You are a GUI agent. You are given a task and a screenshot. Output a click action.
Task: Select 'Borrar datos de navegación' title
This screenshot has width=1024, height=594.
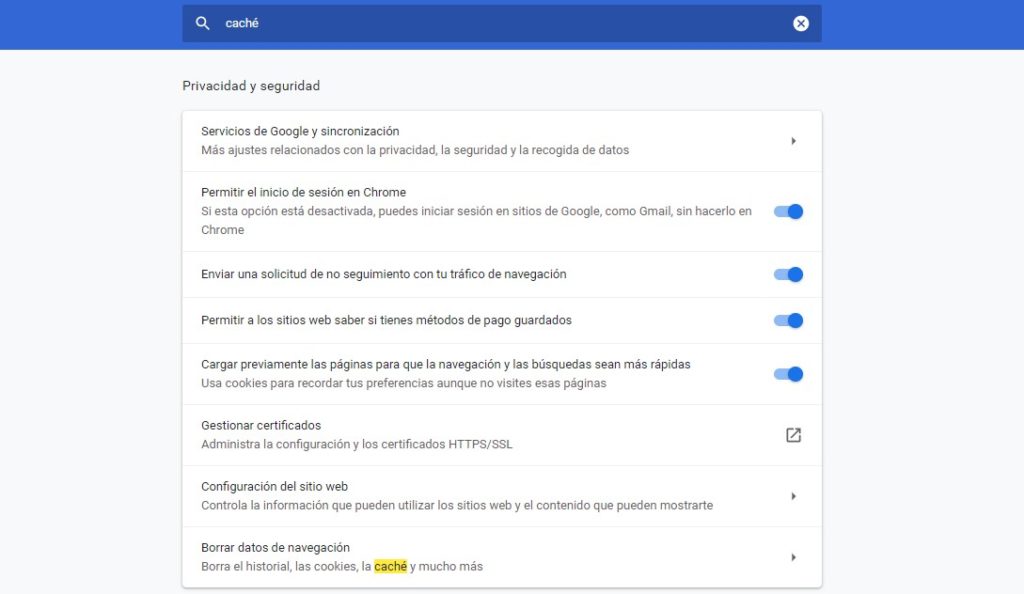[x=275, y=547]
